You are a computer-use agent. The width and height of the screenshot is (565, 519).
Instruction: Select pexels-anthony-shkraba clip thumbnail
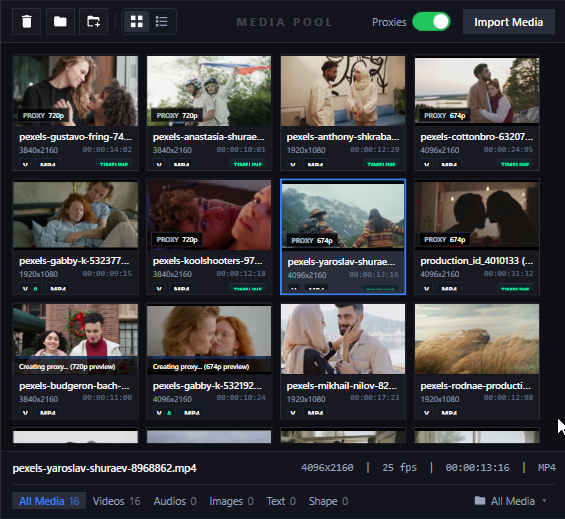click(343, 91)
